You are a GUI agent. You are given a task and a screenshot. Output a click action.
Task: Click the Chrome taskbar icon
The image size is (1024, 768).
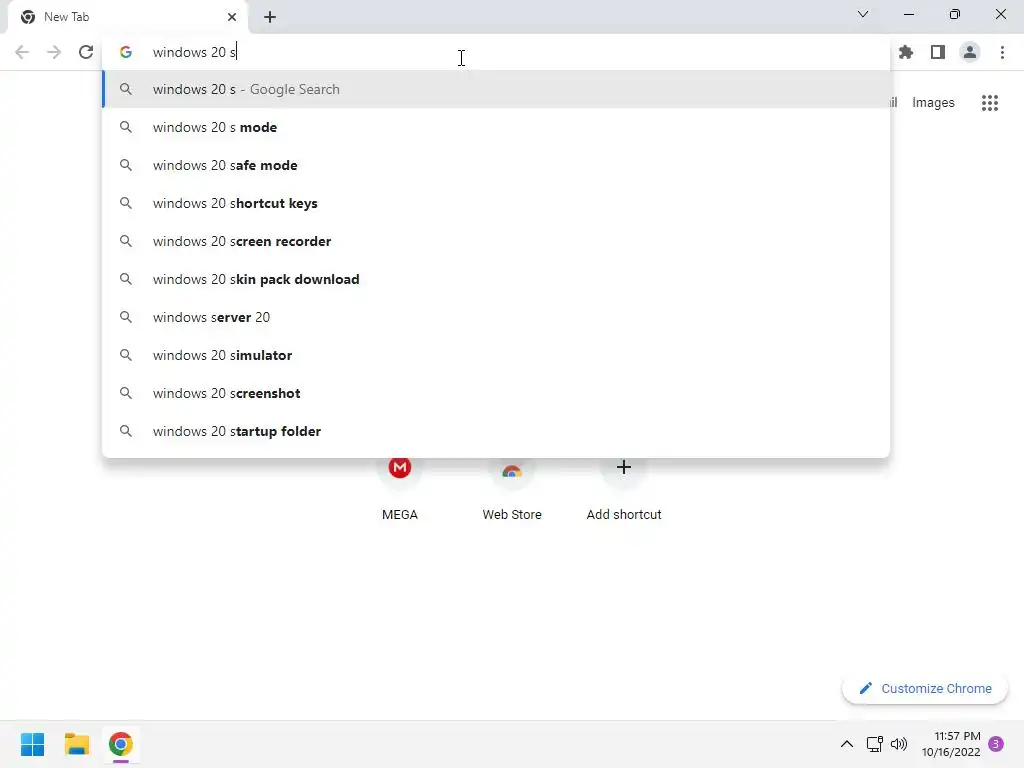tap(121, 744)
